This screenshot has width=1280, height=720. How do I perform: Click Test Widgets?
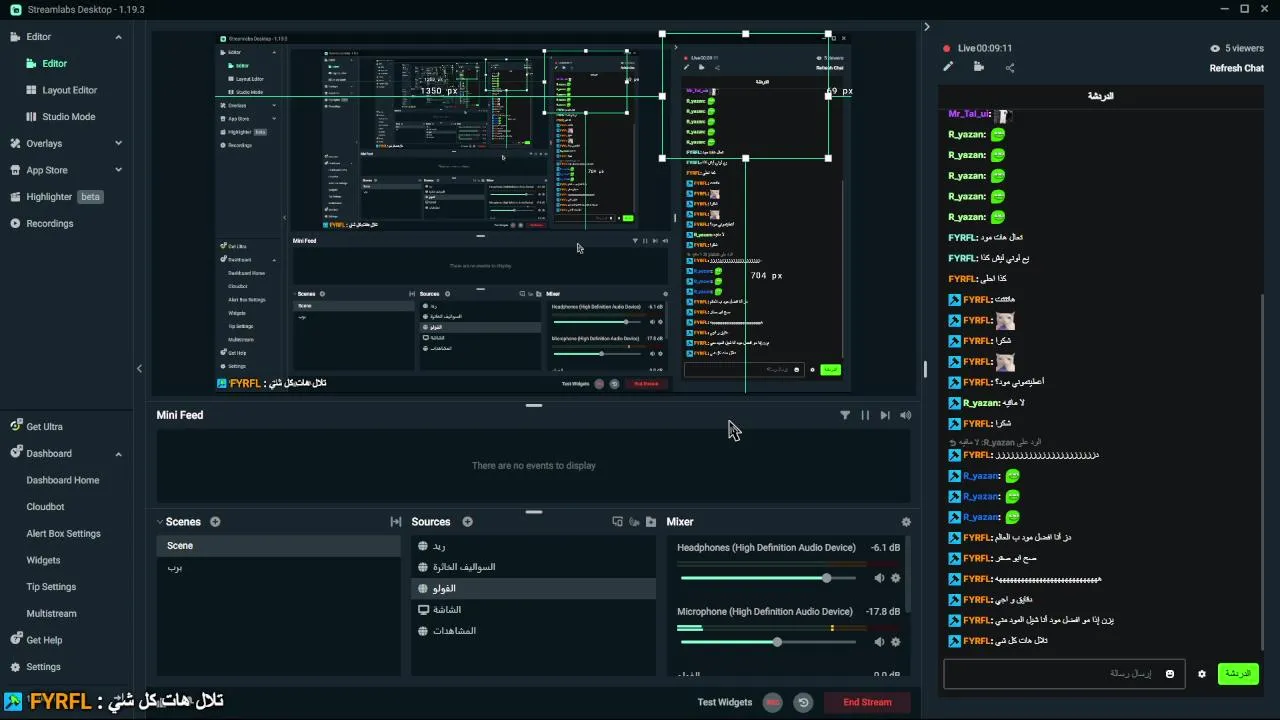click(725, 703)
